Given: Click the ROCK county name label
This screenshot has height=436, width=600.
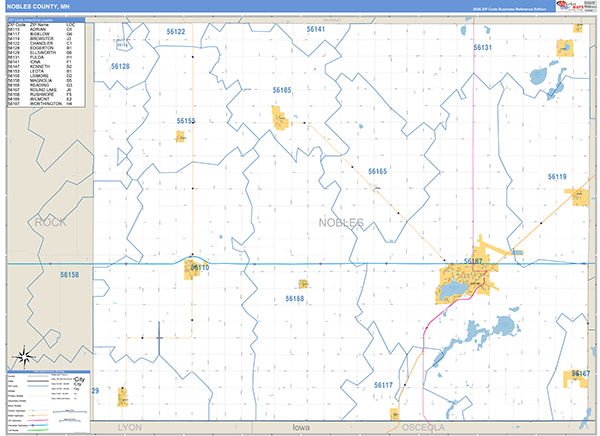Looking at the screenshot, I should (x=51, y=222).
